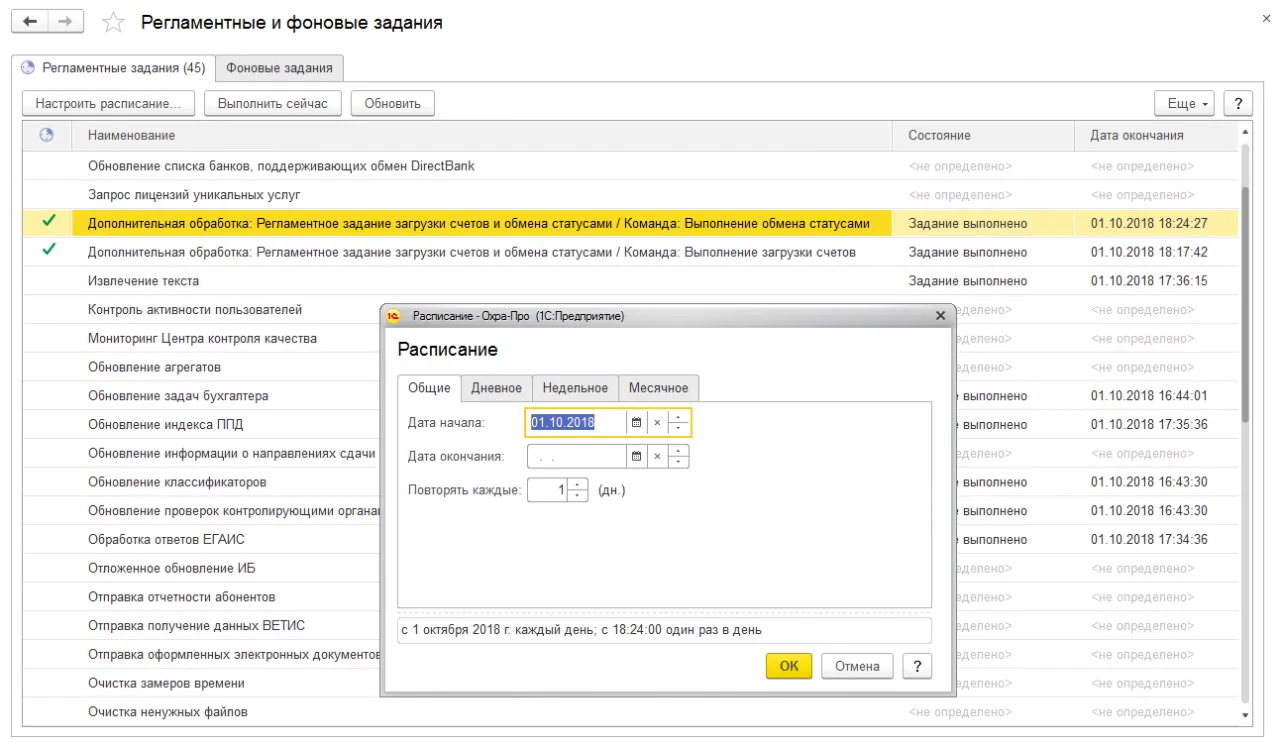Select the row Обновление задач бухгалтера
Viewport: 1280px width, 745px height.
point(202,396)
